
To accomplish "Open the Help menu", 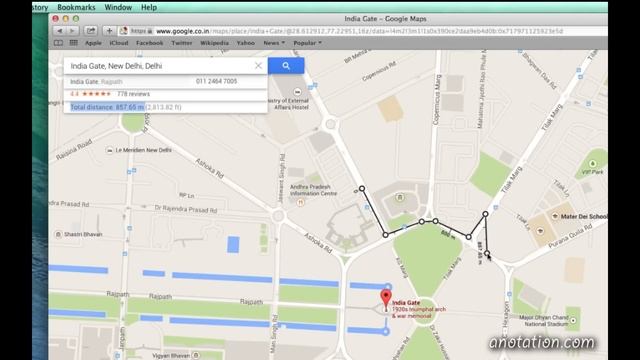I will pos(149,7).
